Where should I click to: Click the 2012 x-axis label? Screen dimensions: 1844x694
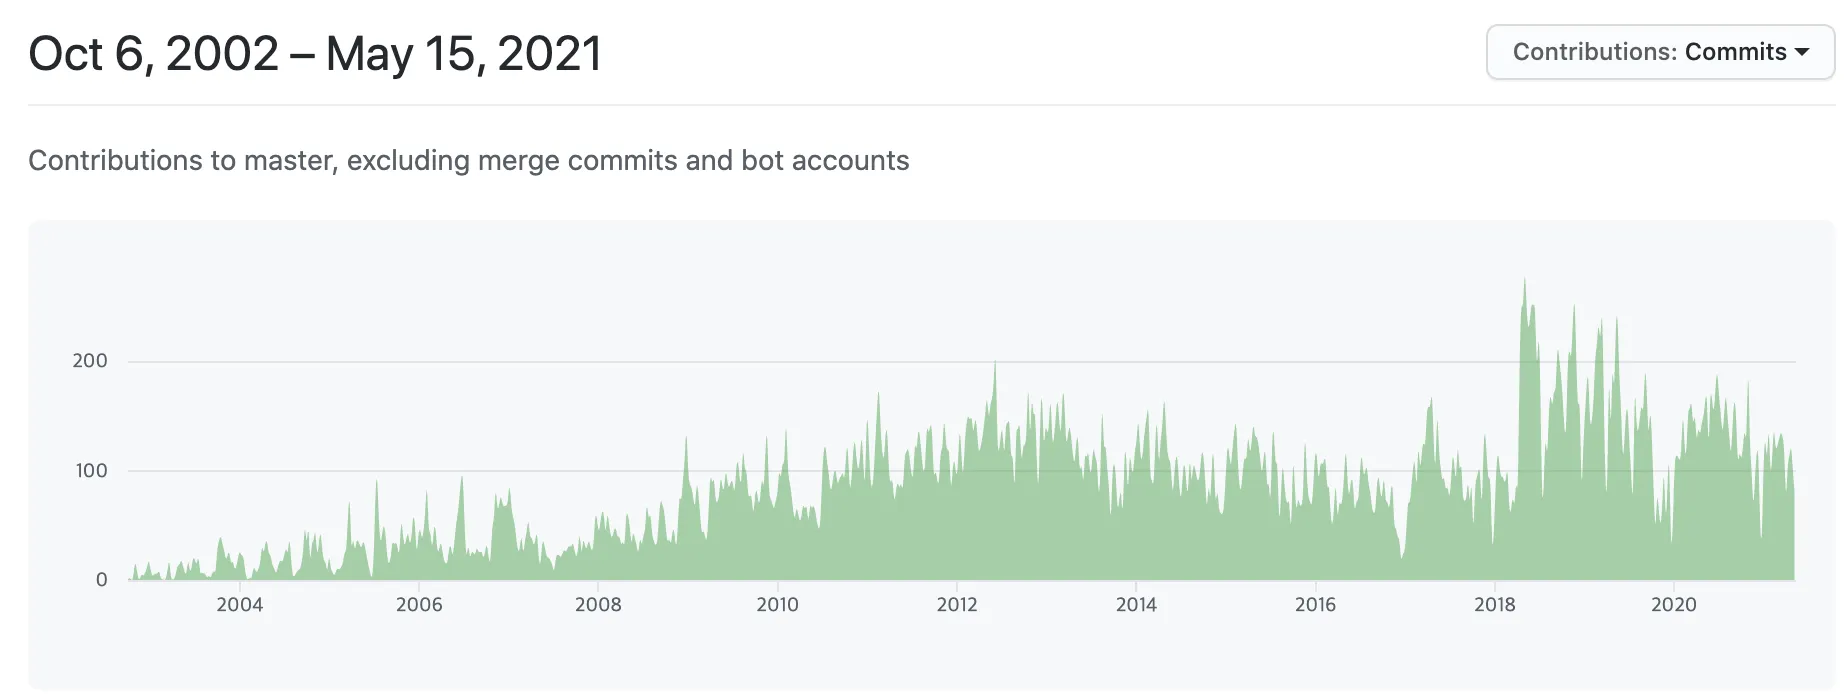coord(957,604)
